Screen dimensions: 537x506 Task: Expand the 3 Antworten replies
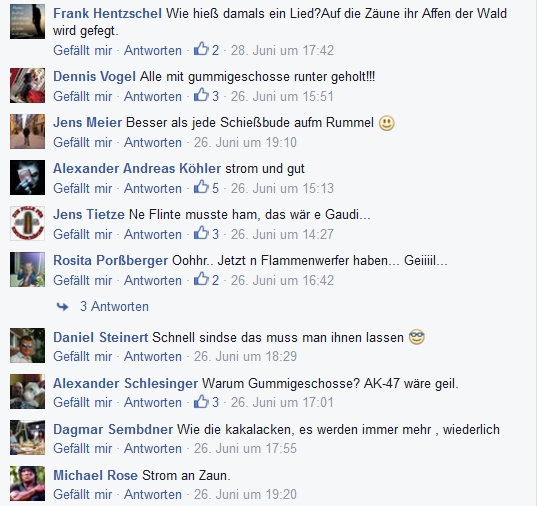114,306
